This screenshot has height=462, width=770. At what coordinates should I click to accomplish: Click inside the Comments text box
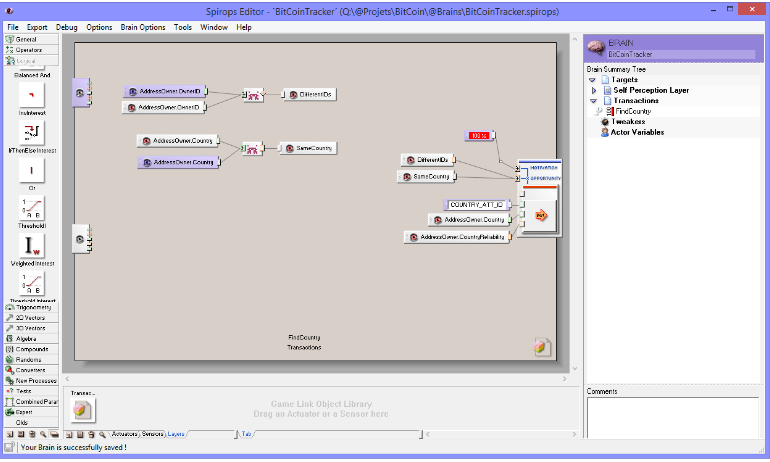(673, 418)
